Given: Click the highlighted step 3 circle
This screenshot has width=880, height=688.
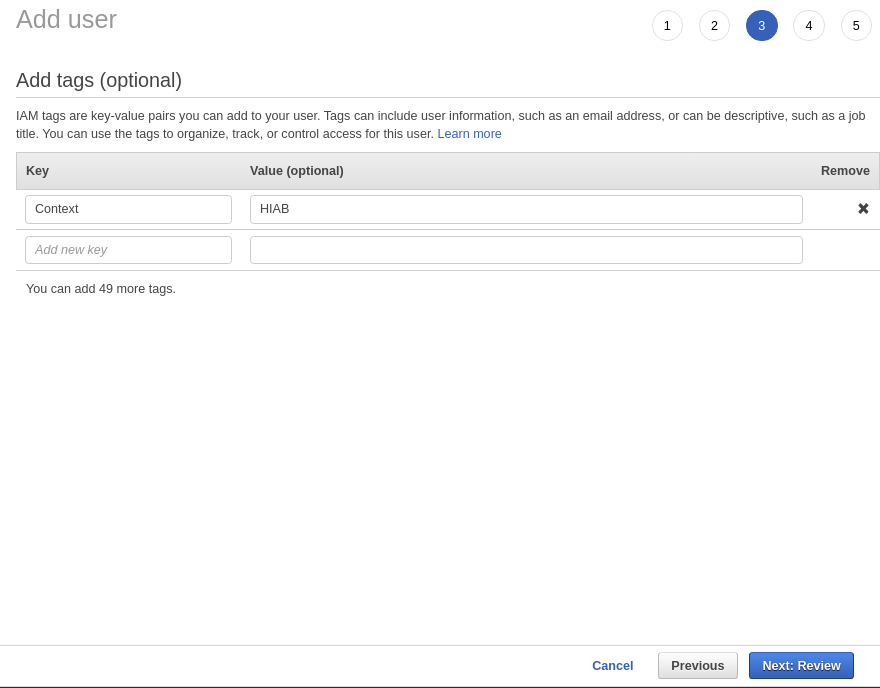Looking at the screenshot, I should 761,25.
